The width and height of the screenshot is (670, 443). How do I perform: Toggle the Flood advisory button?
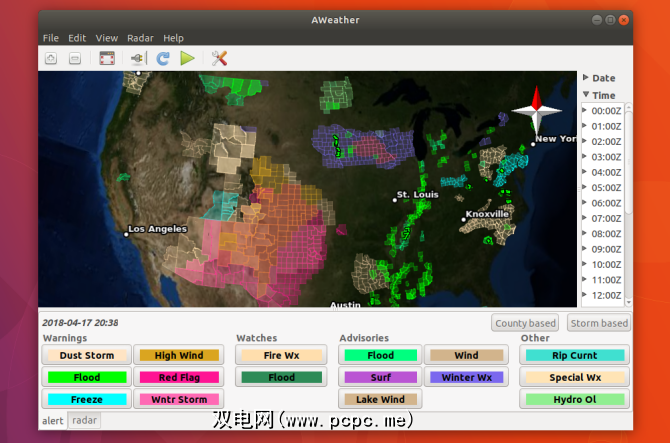(x=380, y=355)
